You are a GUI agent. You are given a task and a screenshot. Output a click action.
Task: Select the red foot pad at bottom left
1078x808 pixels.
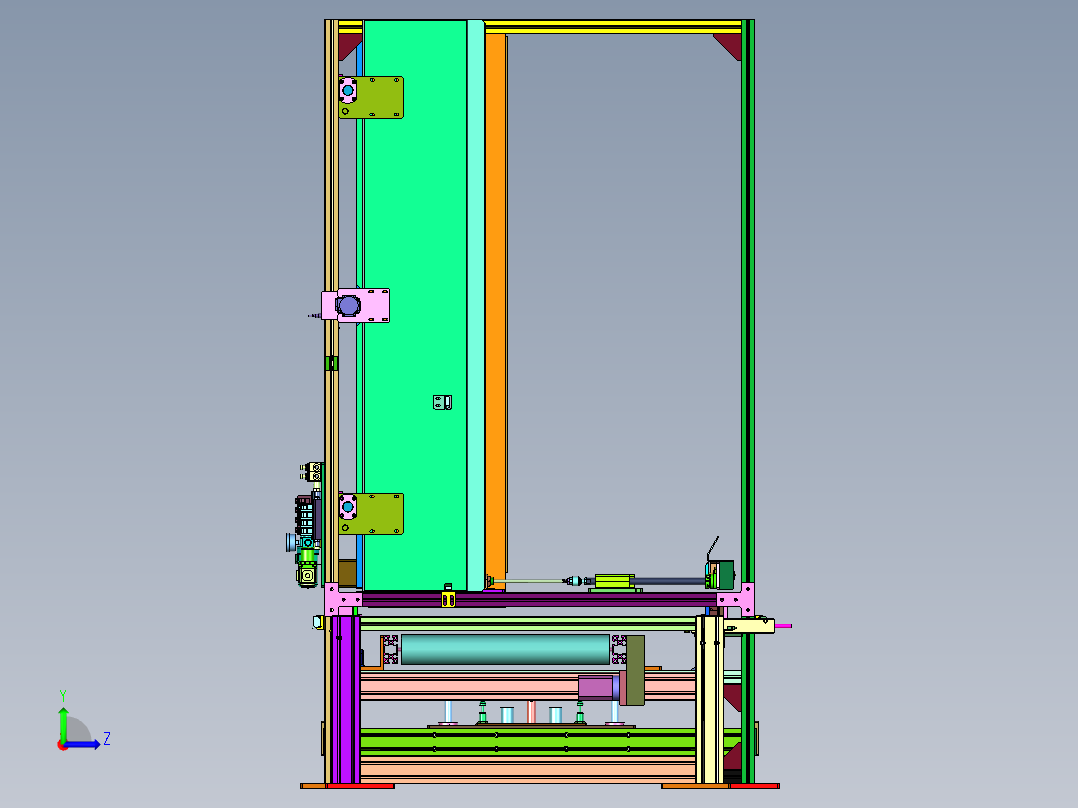pyautogui.click(x=359, y=786)
